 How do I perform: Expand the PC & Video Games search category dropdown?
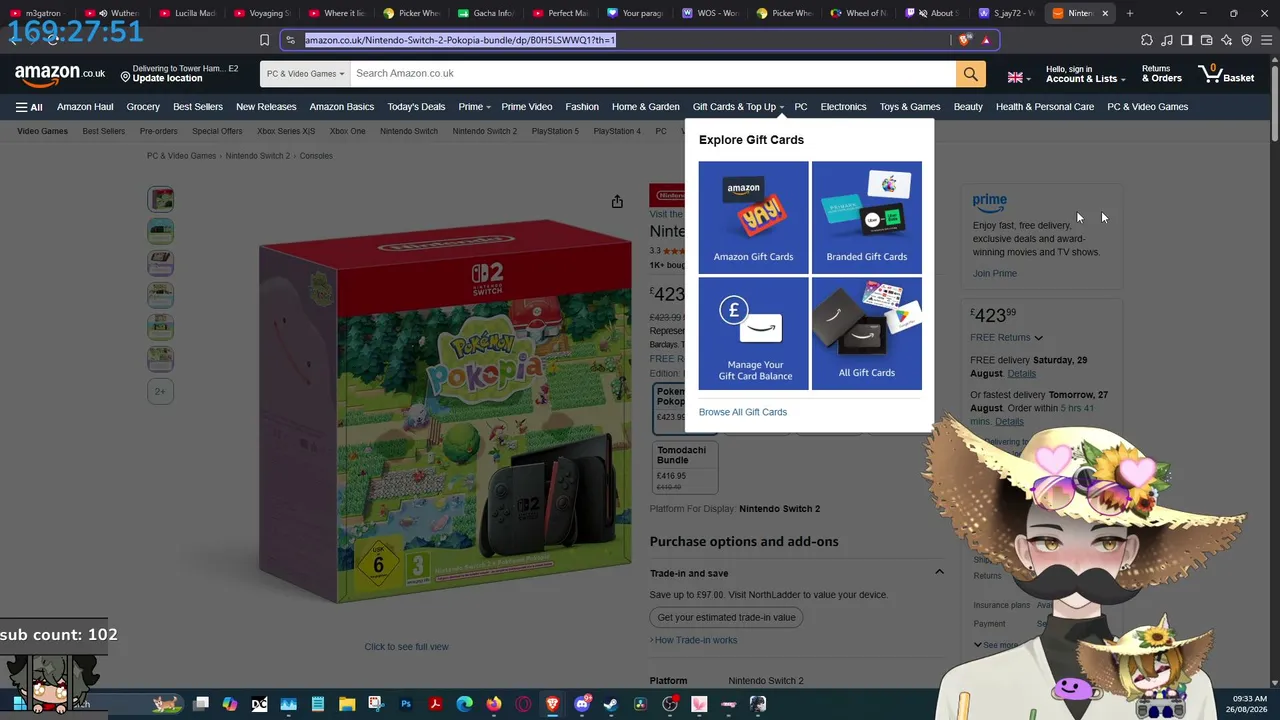[x=305, y=74]
